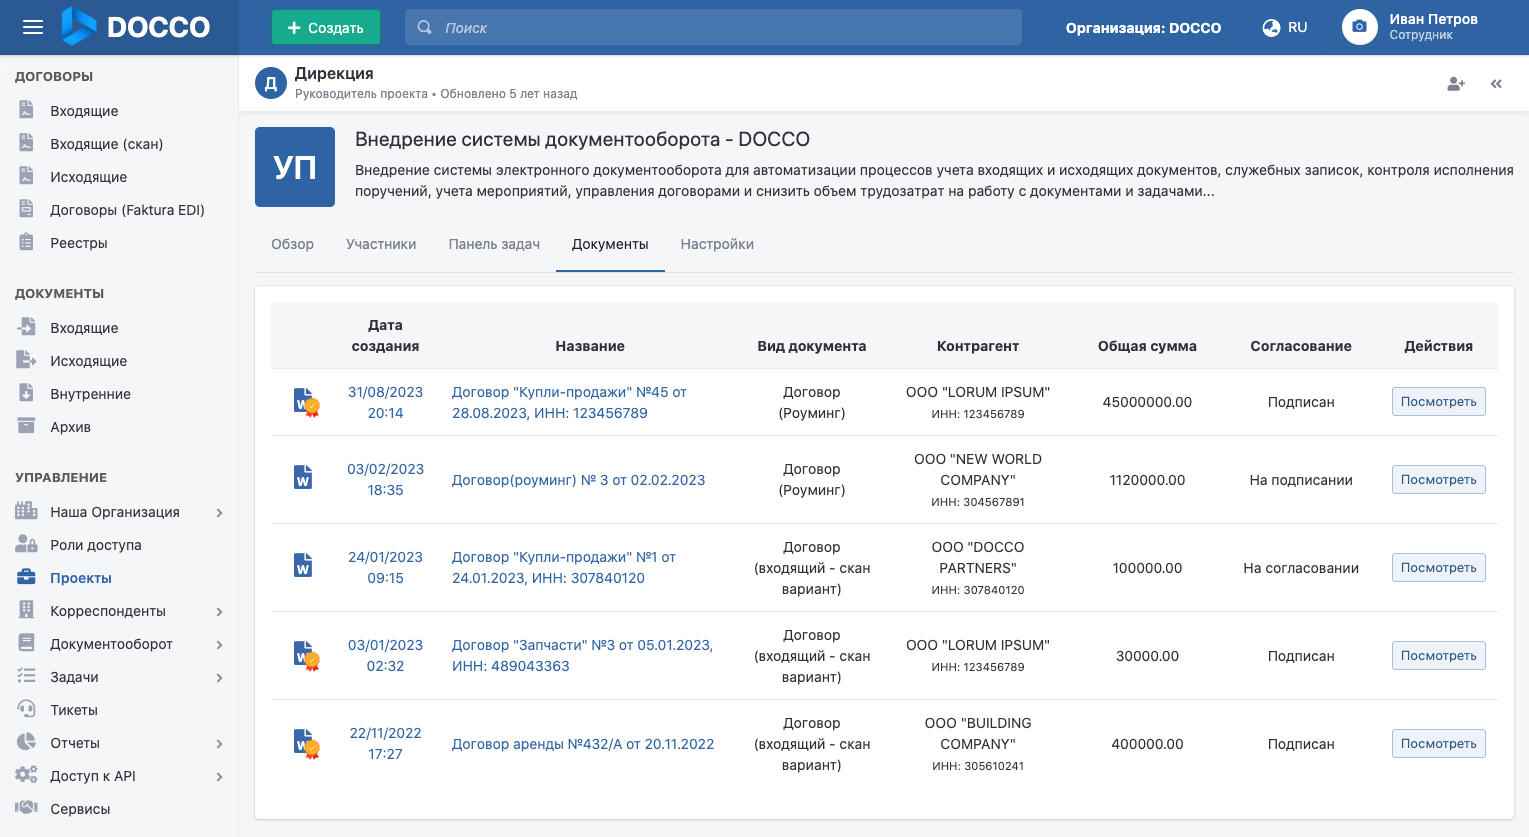
Task: Click file icon for Договор(роуминг) № 3 row
Action: point(303,477)
